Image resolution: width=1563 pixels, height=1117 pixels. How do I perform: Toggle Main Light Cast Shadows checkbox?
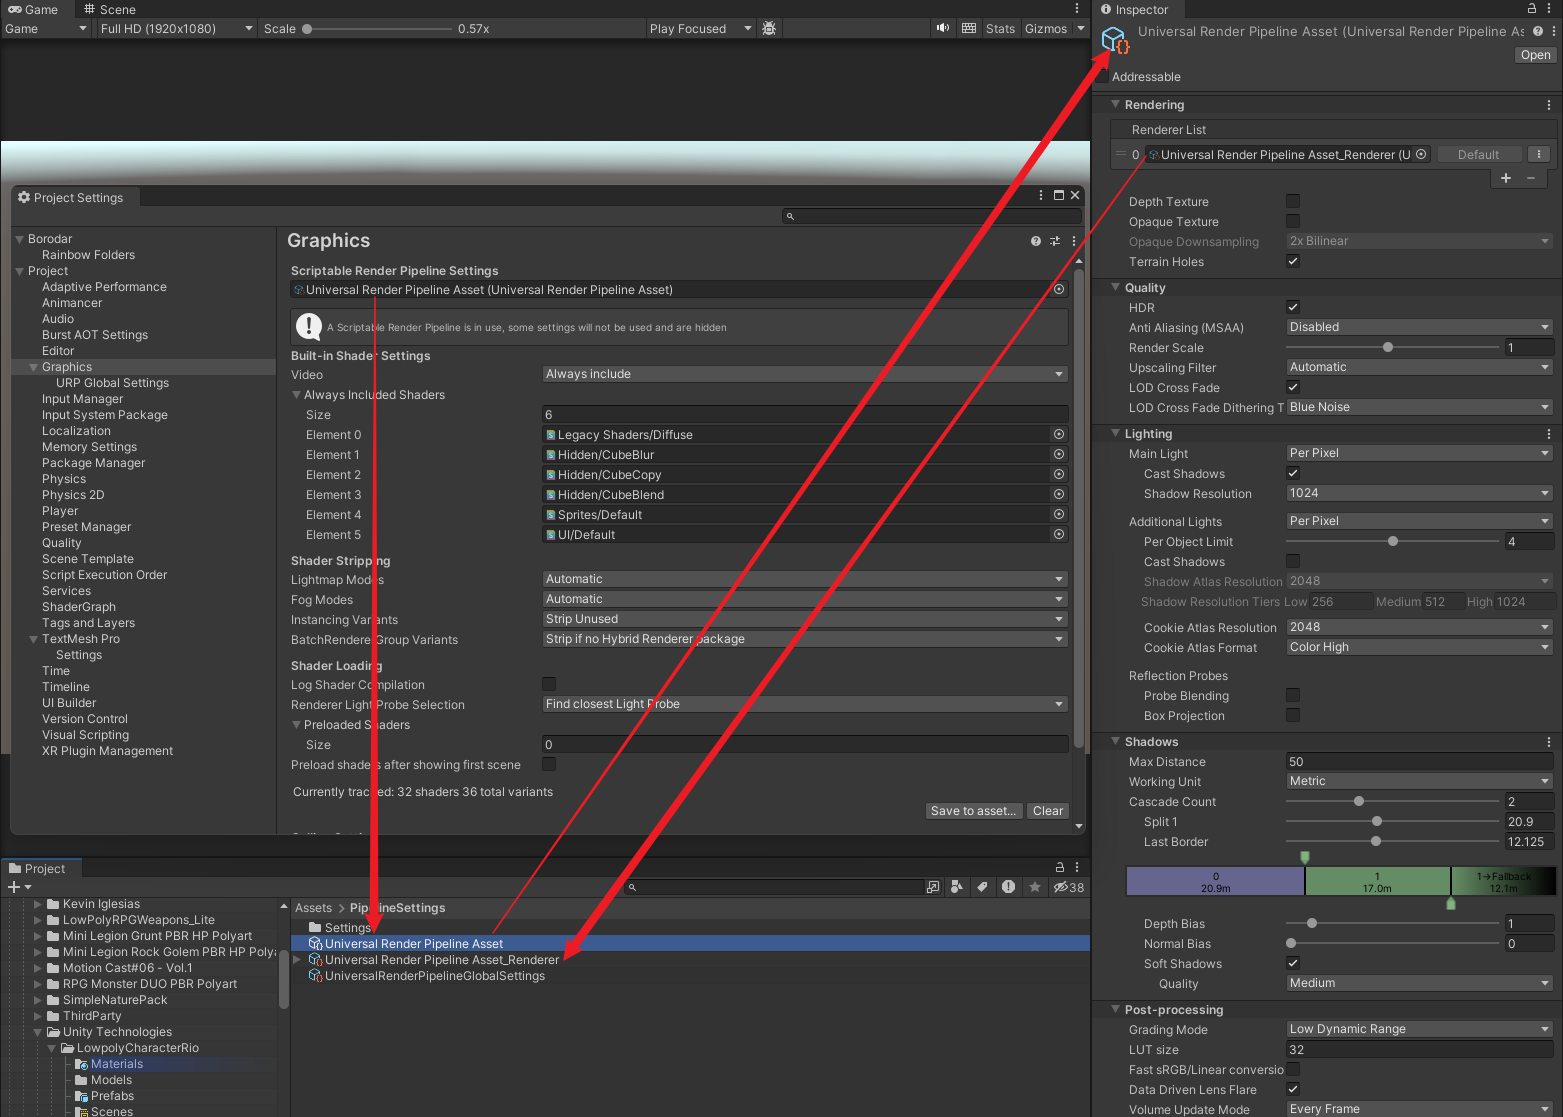[x=1293, y=473]
